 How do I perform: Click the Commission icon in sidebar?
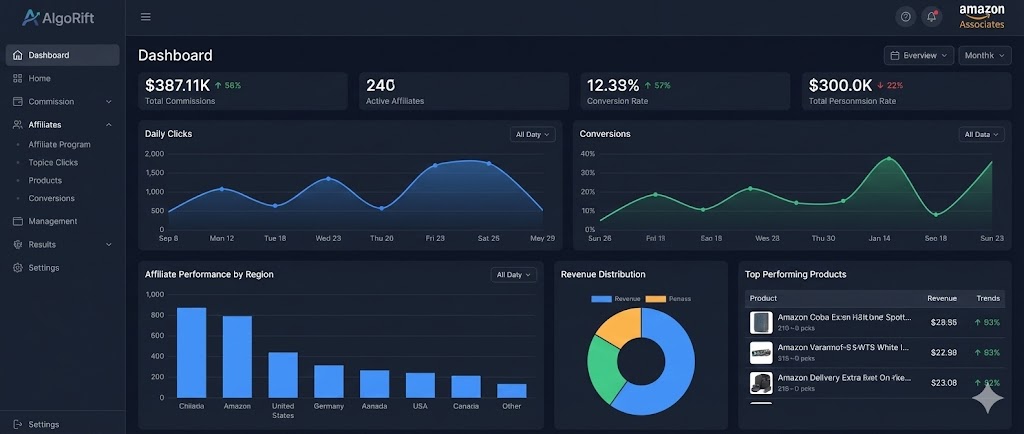[18, 102]
